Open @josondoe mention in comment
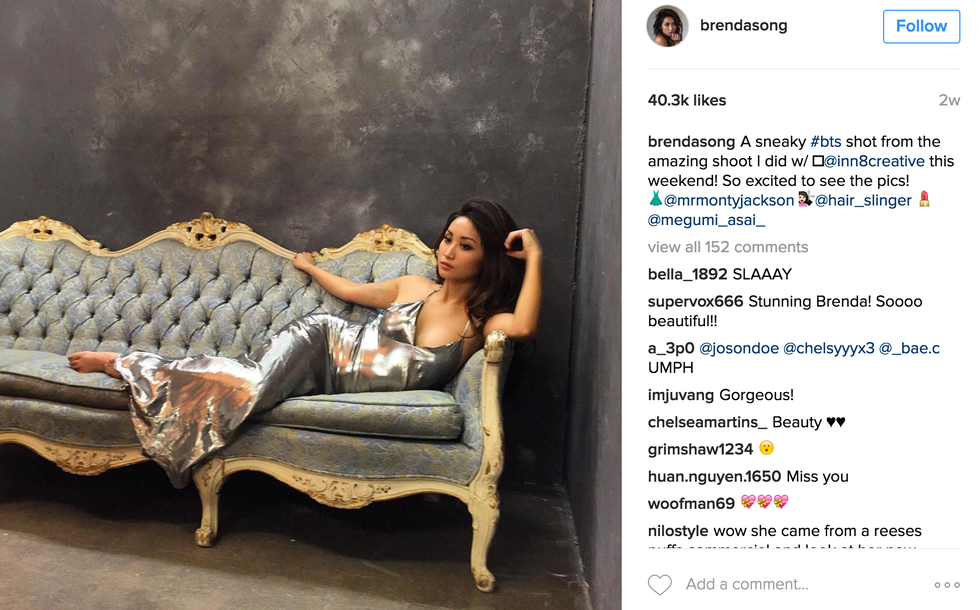This screenshot has width=980, height=610. pyautogui.click(x=739, y=348)
